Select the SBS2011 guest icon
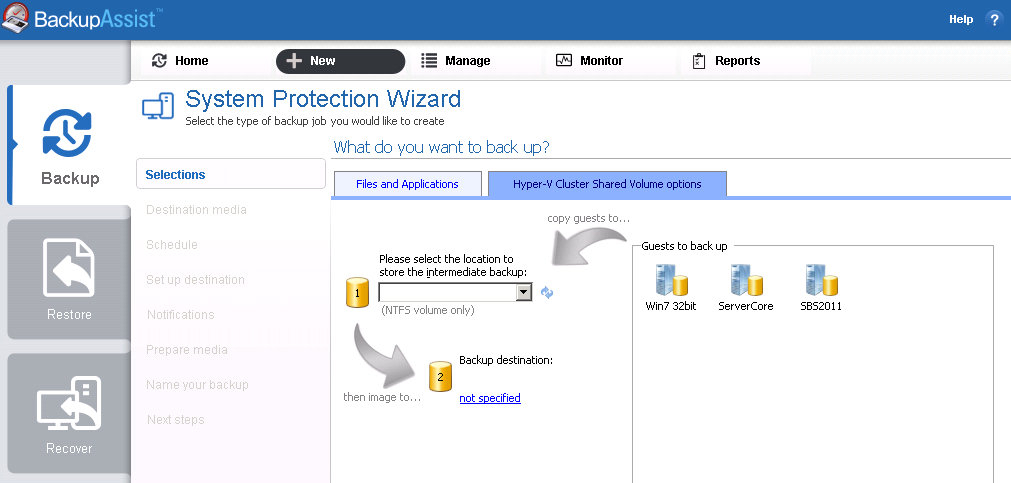This screenshot has width=1011, height=483. tap(821, 281)
